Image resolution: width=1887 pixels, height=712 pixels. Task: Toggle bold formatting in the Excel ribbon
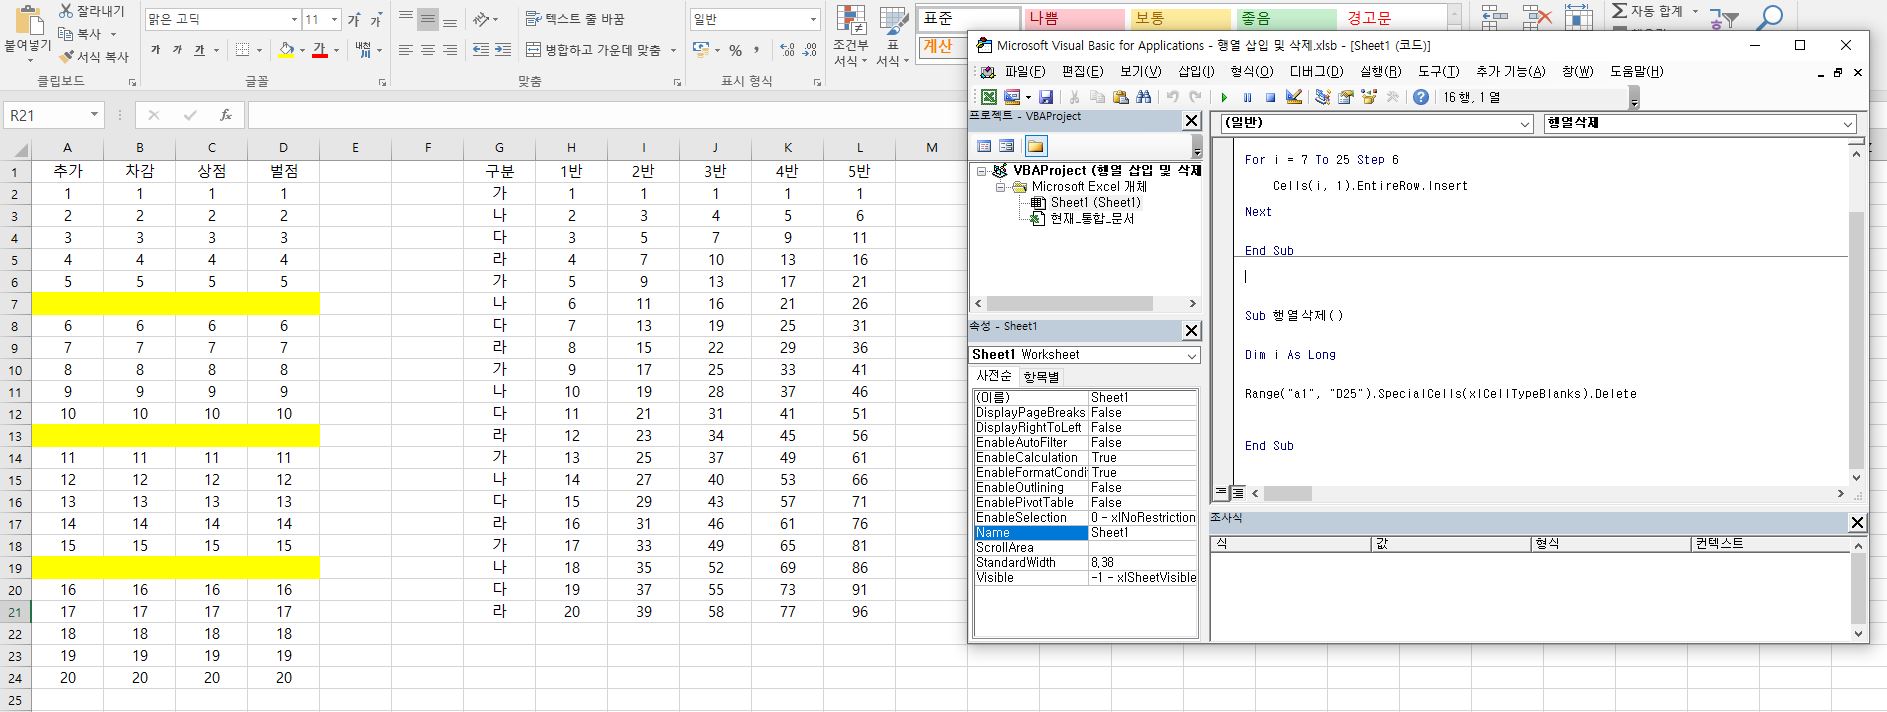pyautogui.click(x=155, y=50)
